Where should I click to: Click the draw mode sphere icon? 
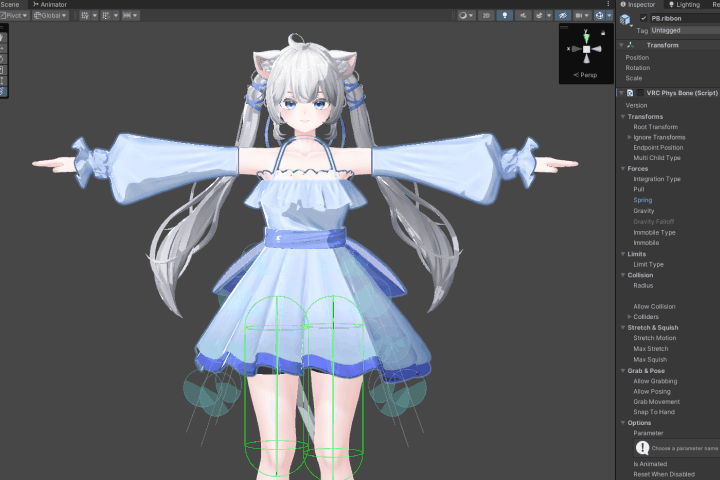coord(463,16)
